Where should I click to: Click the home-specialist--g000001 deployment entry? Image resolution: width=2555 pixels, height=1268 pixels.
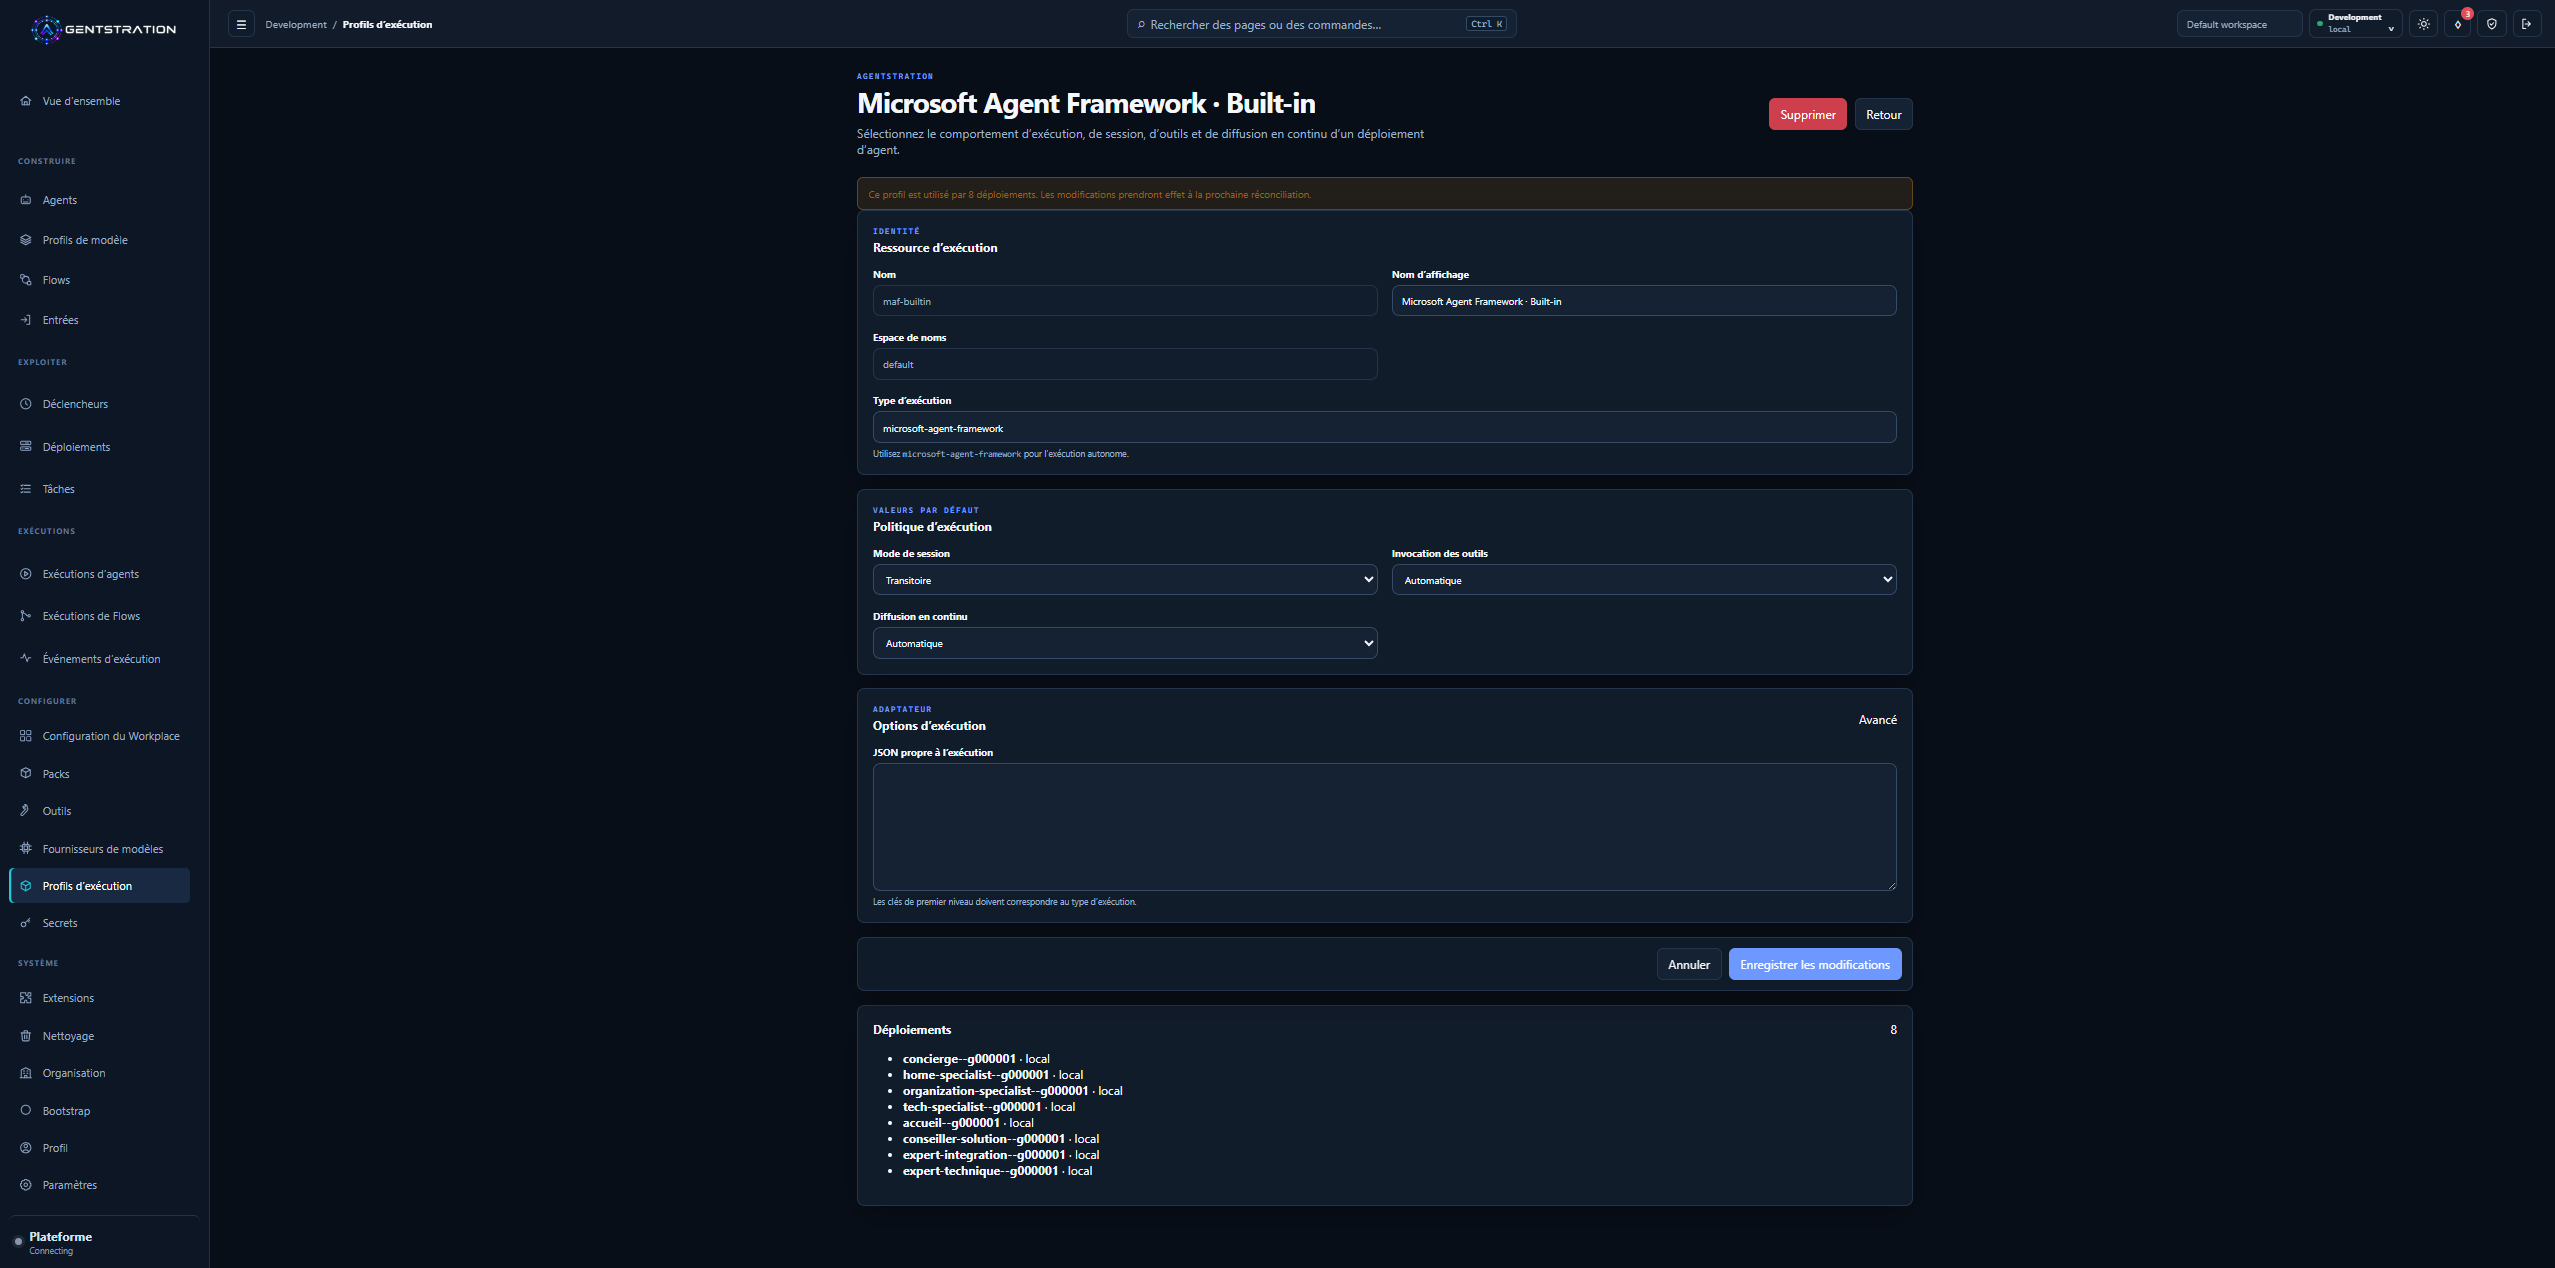(993, 1075)
